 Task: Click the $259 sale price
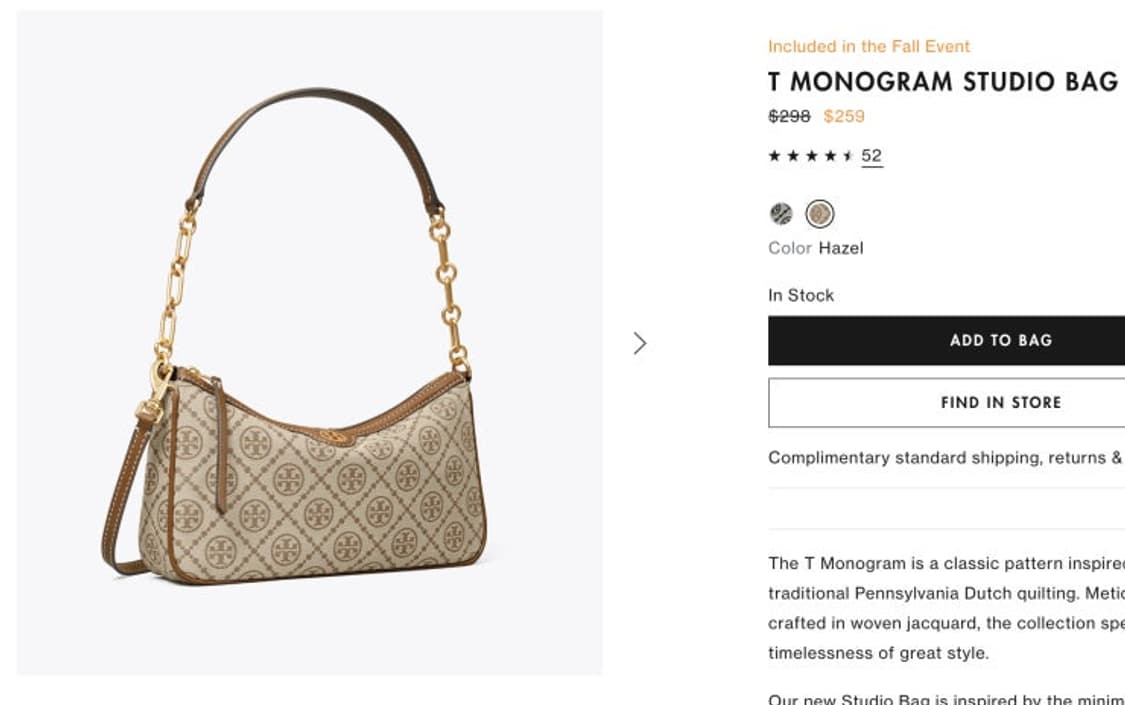click(844, 116)
